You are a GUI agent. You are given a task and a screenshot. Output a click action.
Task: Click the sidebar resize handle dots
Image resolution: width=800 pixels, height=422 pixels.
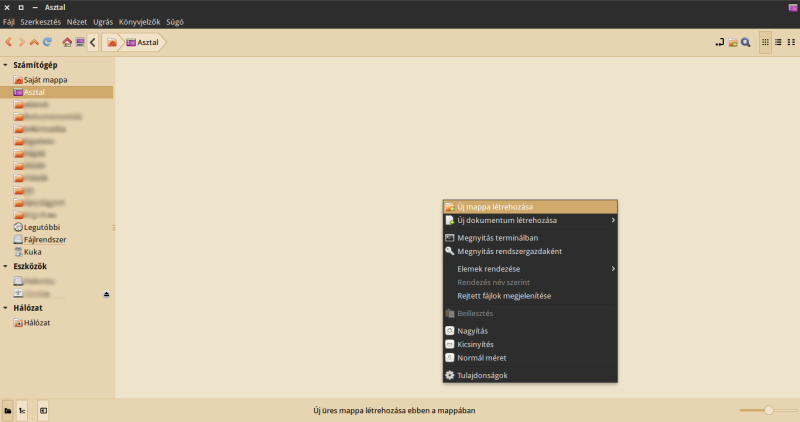click(114, 228)
